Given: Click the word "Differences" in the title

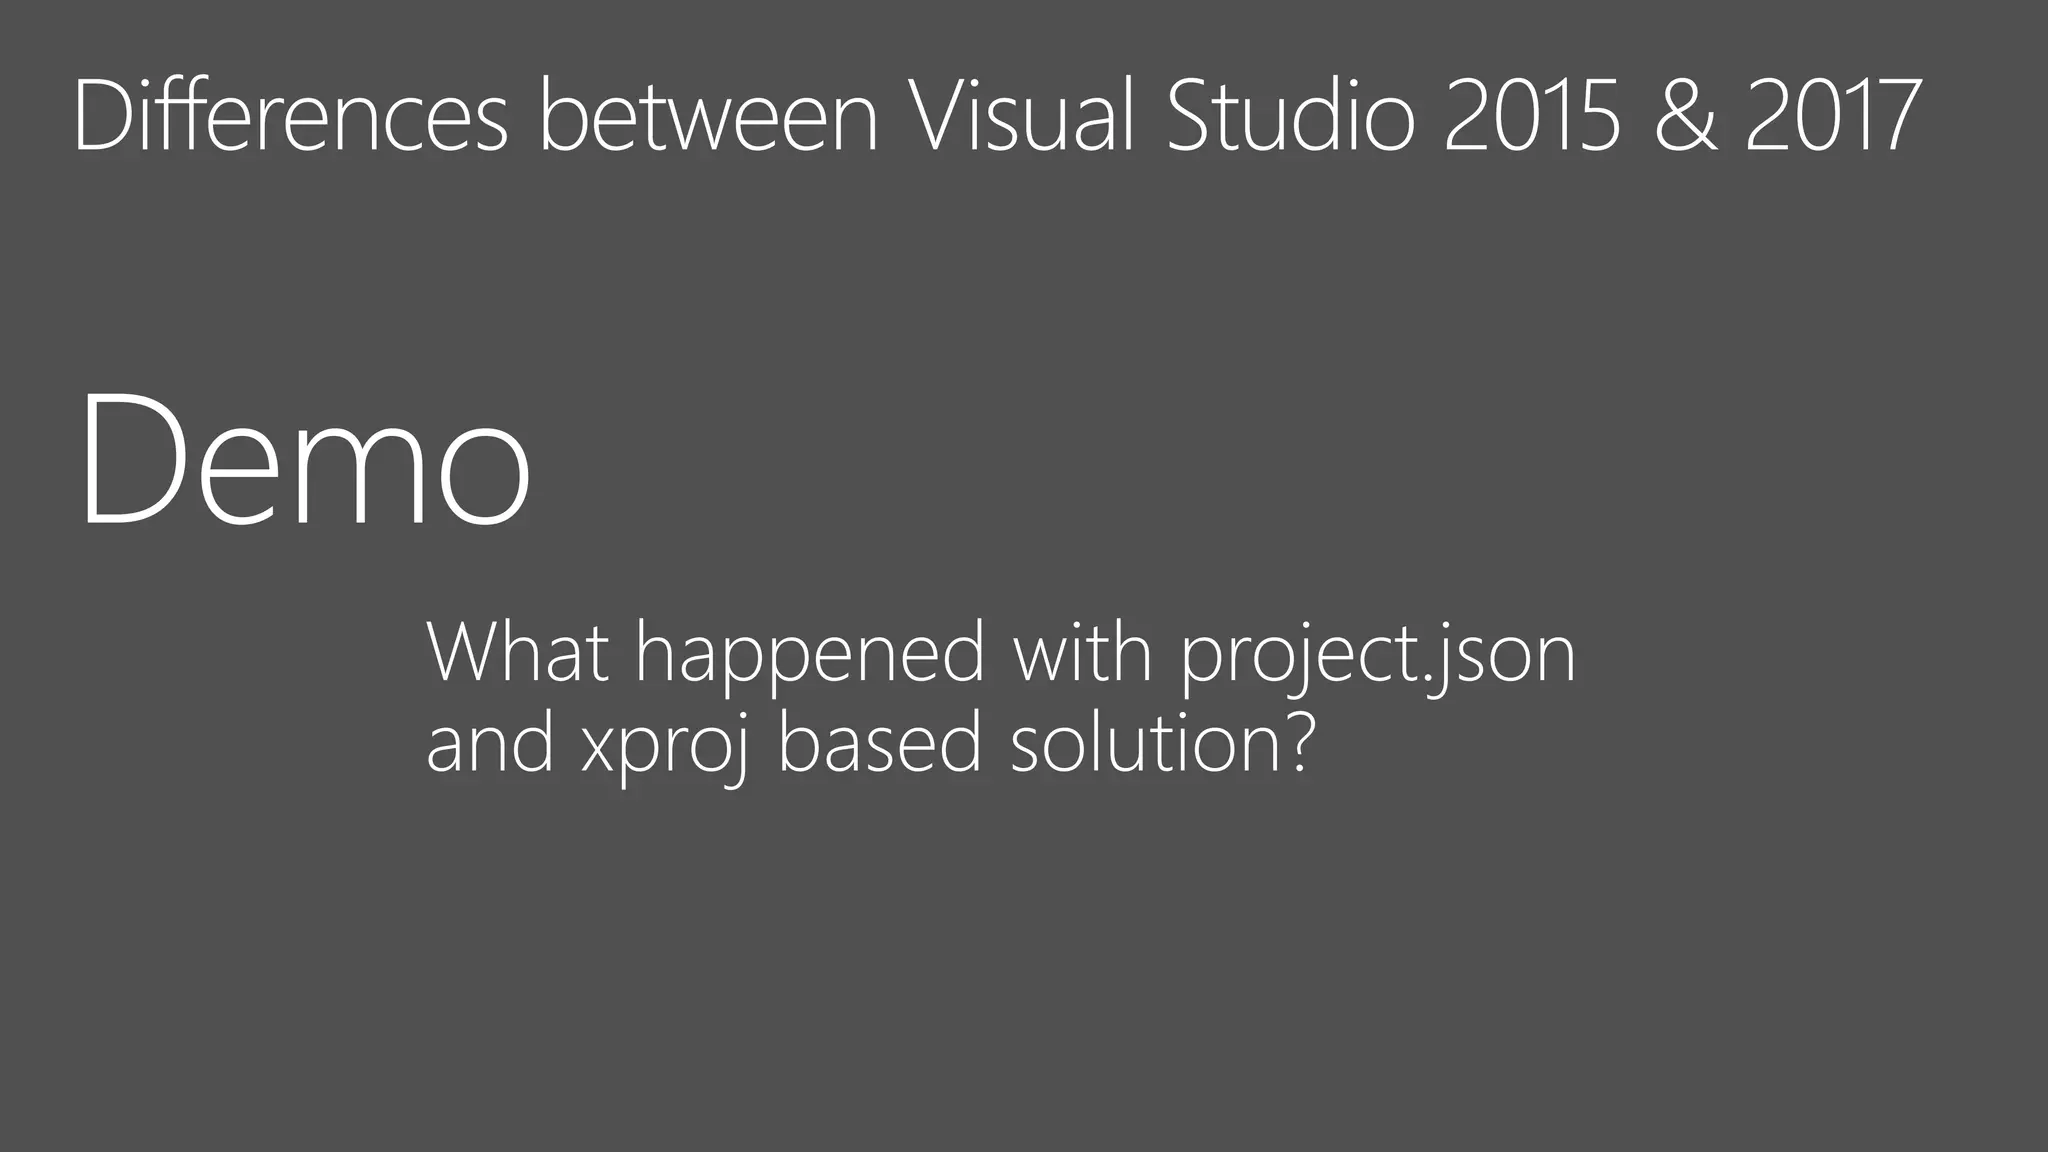Looking at the screenshot, I should (x=291, y=115).
